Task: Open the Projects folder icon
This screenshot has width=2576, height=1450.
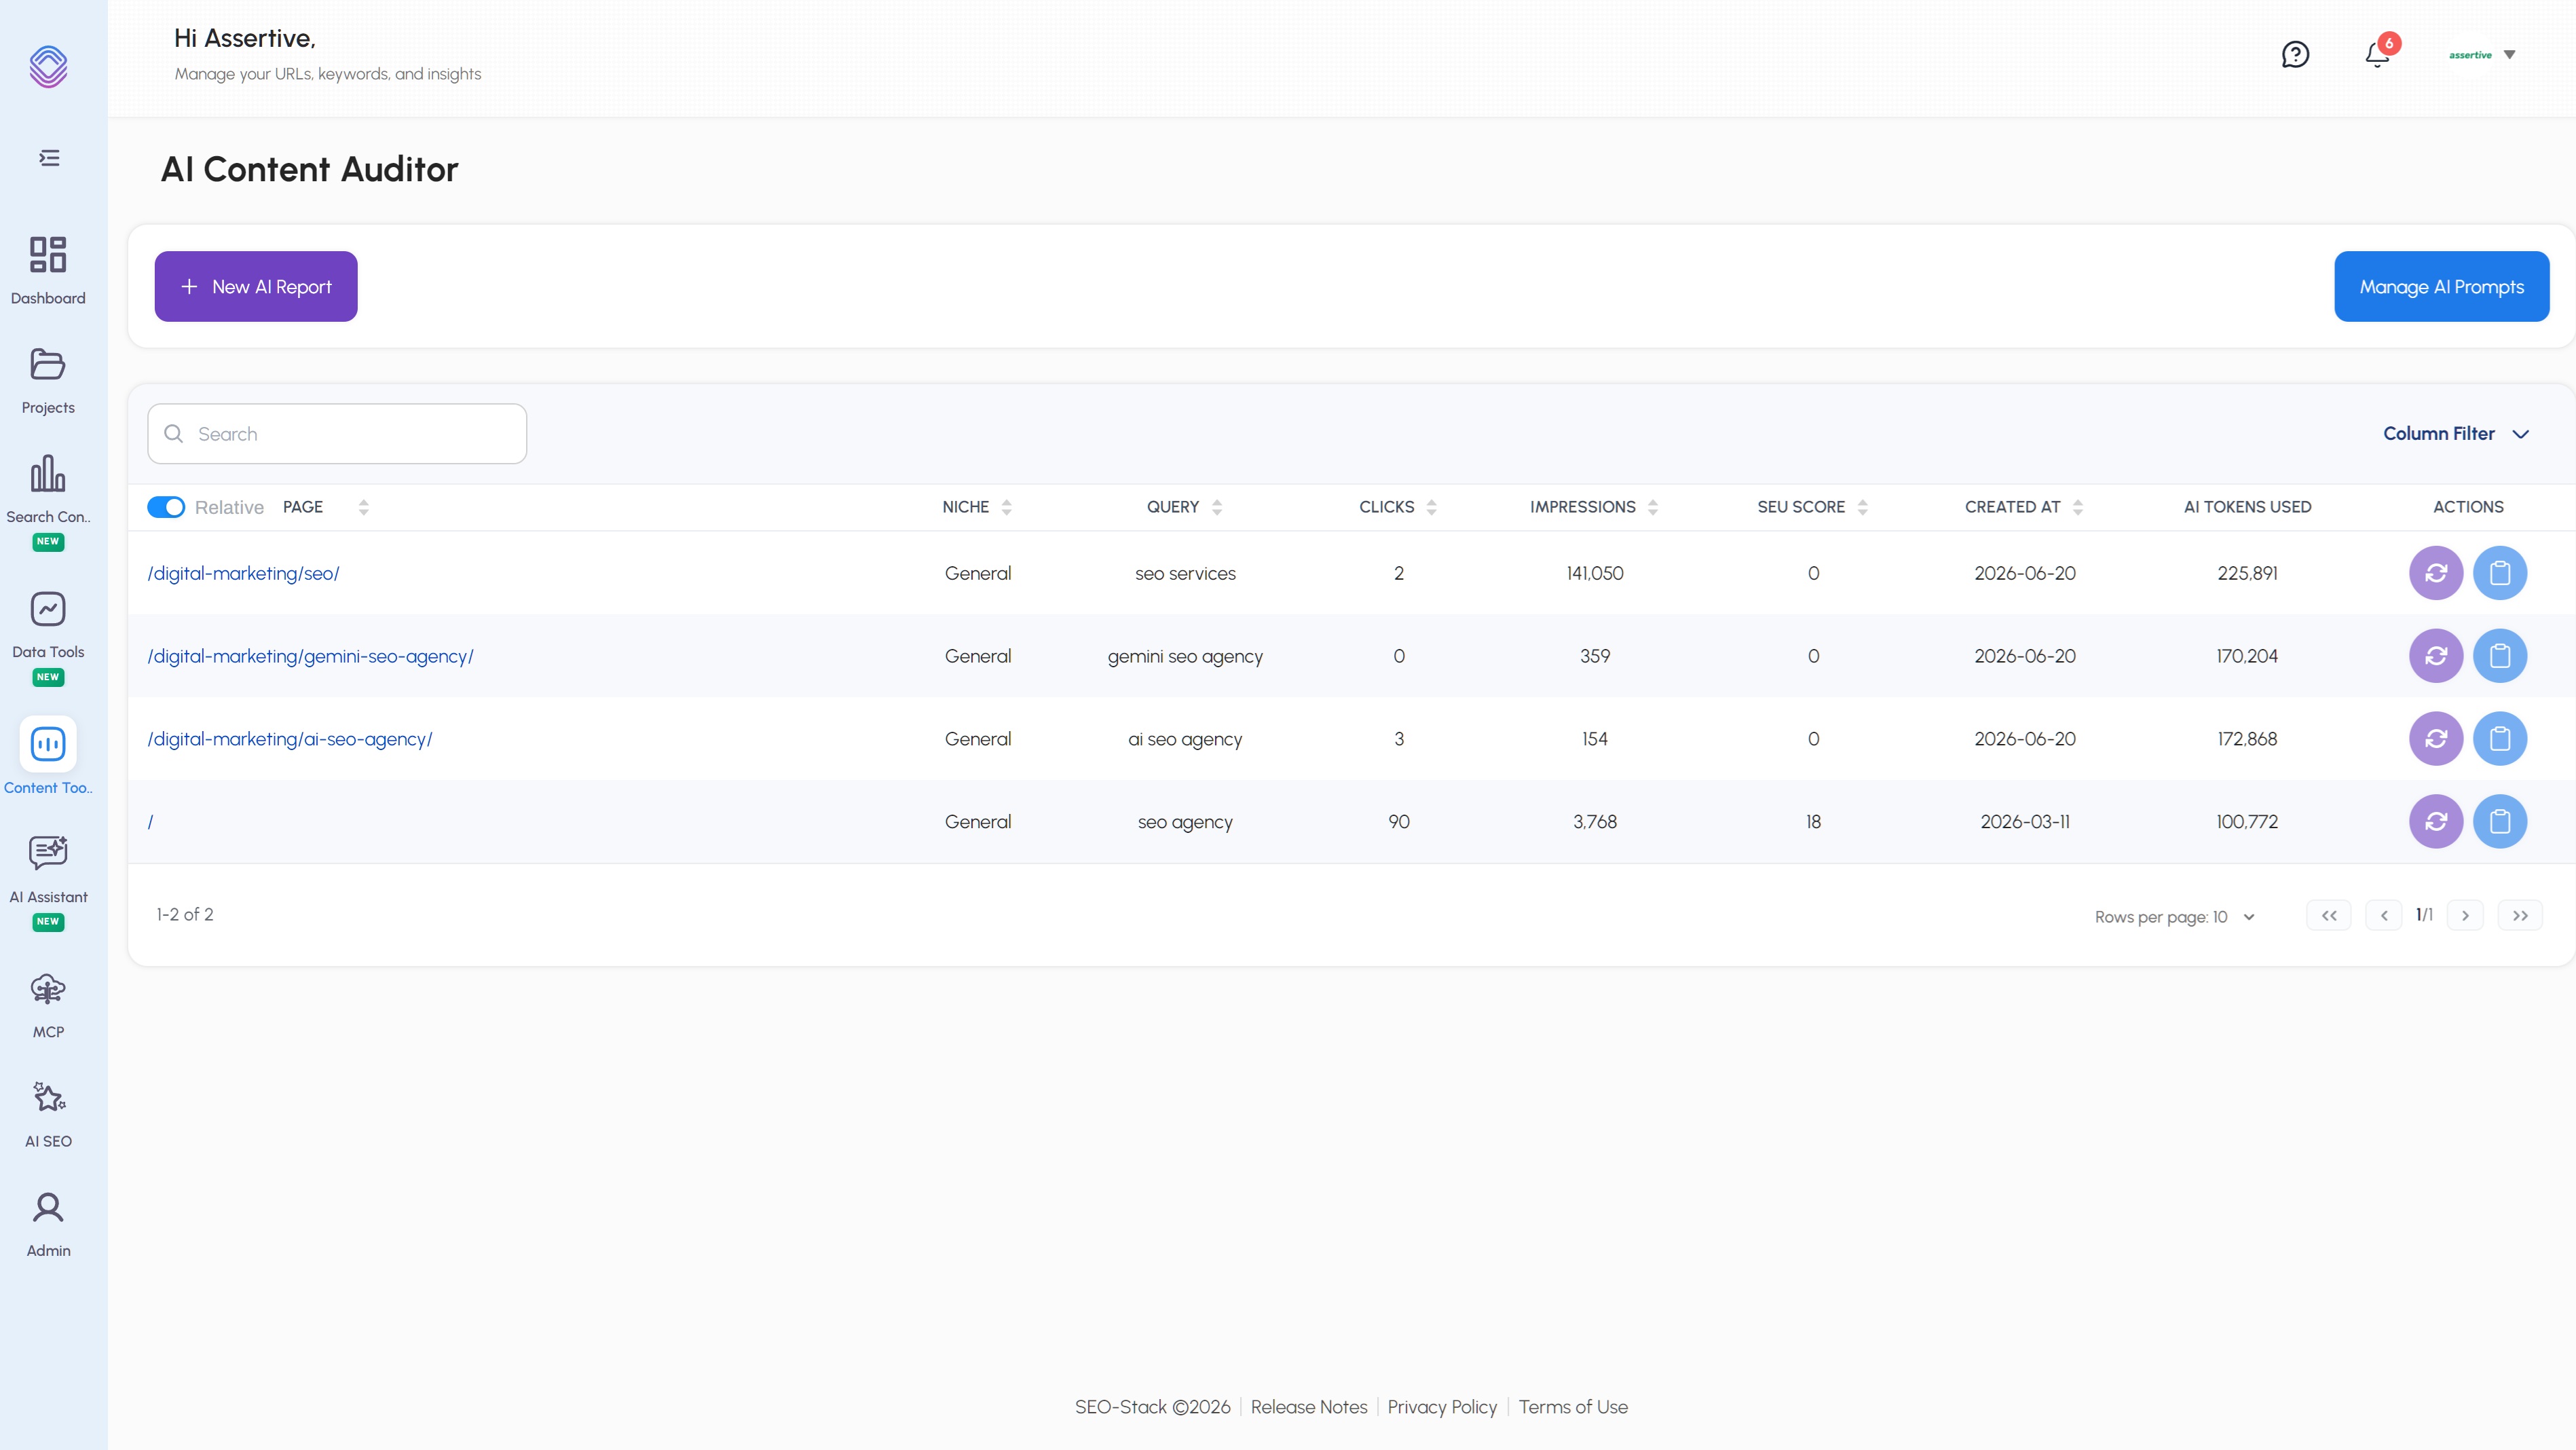Action: coord(48,364)
